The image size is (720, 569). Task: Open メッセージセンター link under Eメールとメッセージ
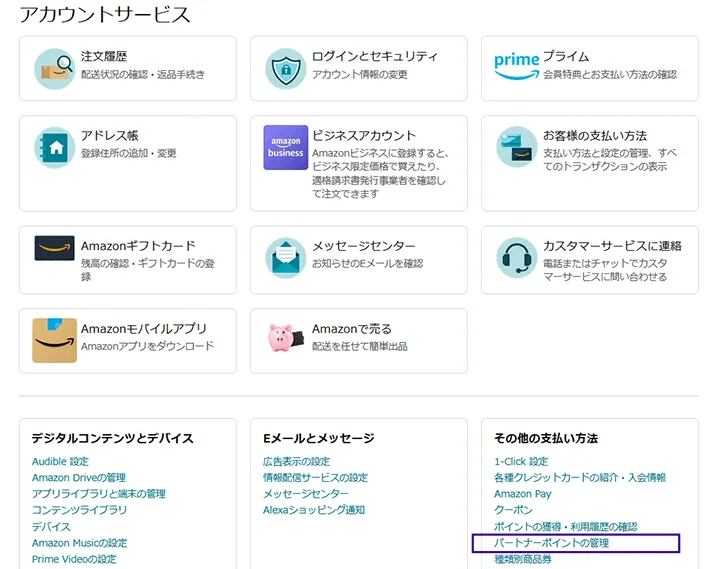305,494
